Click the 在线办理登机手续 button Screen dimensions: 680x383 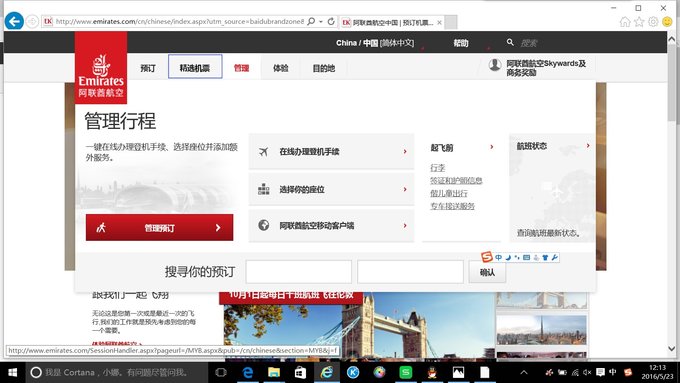click(331, 151)
